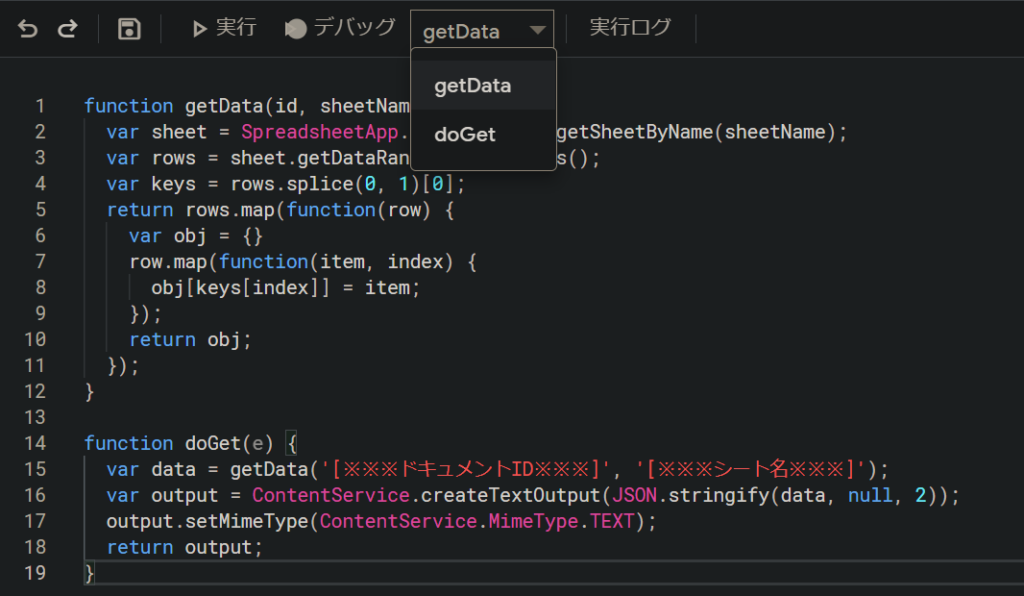This screenshot has height=596, width=1024.
Task: Save the project with the floppy disk icon
Action: pyautogui.click(x=129, y=29)
